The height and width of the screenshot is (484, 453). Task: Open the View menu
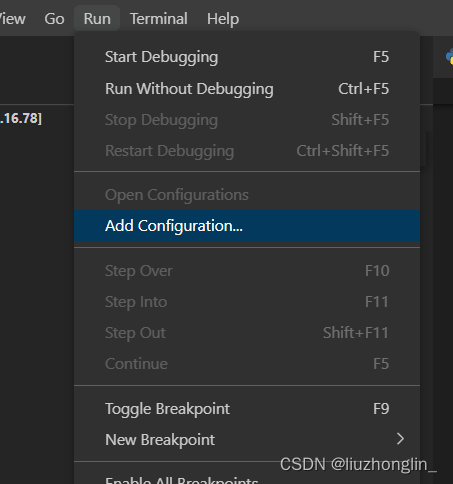(12, 19)
